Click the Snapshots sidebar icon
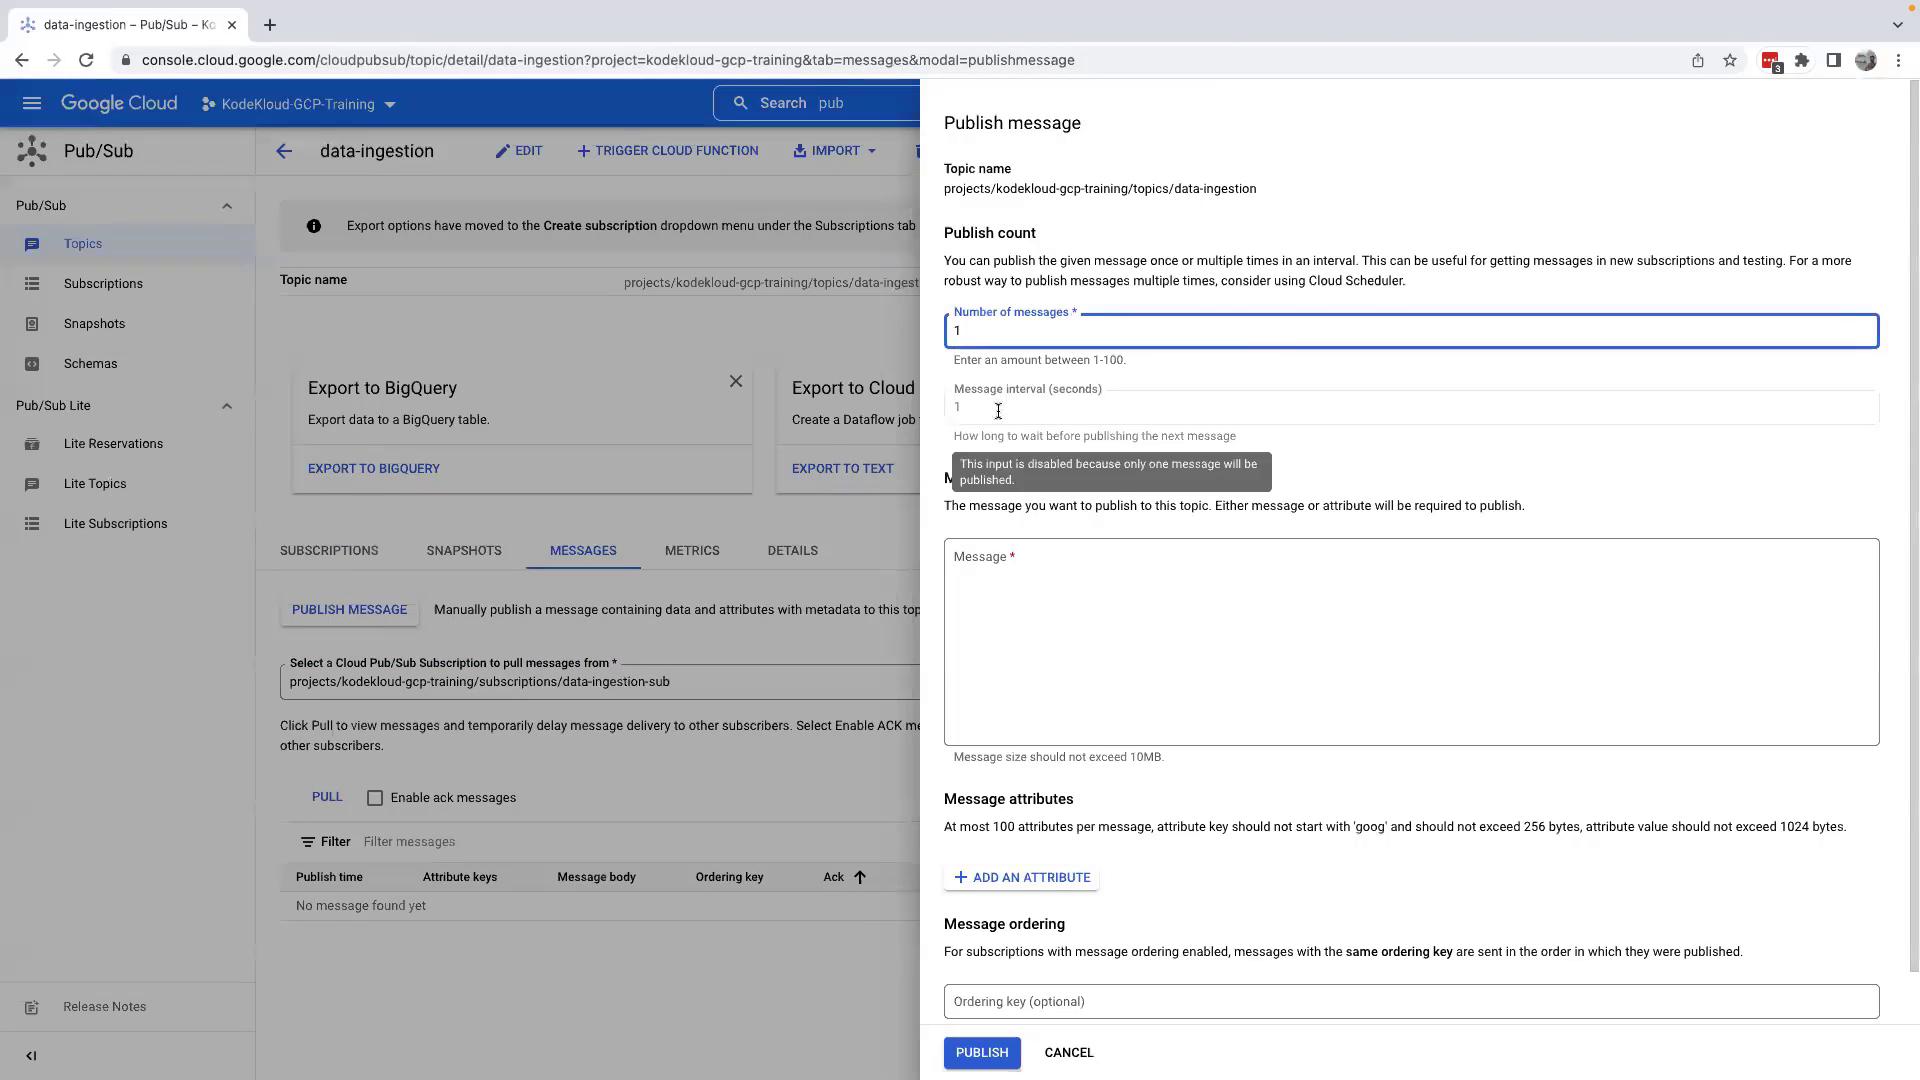This screenshot has width=1920, height=1080. pos(32,324)
